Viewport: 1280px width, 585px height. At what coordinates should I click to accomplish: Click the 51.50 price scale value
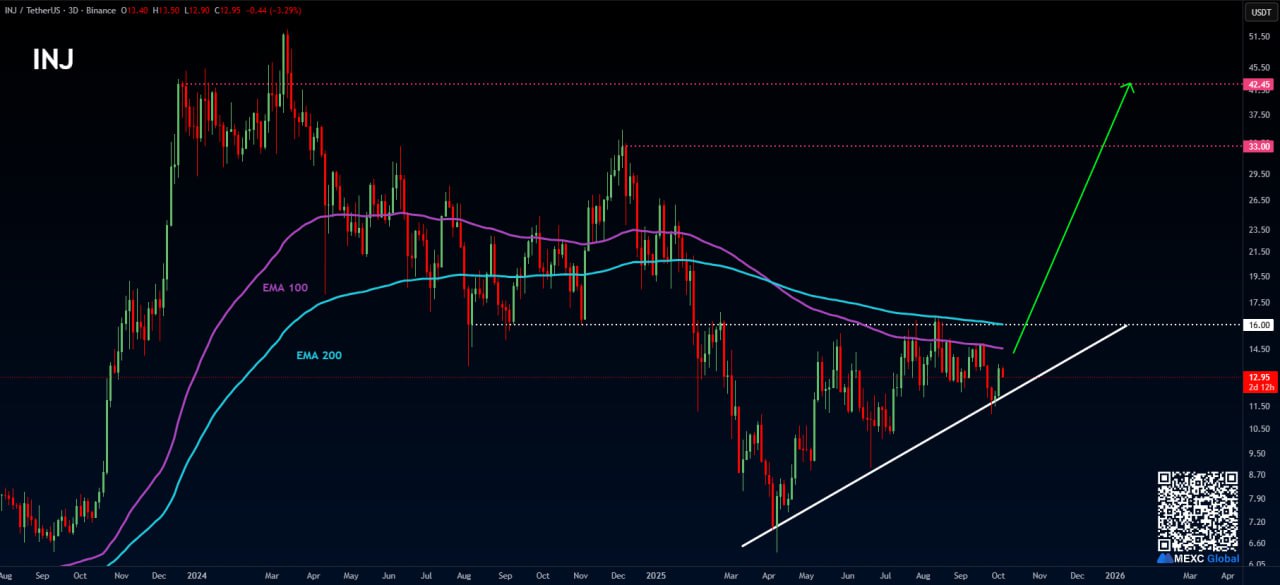[x=1259, y=37]
